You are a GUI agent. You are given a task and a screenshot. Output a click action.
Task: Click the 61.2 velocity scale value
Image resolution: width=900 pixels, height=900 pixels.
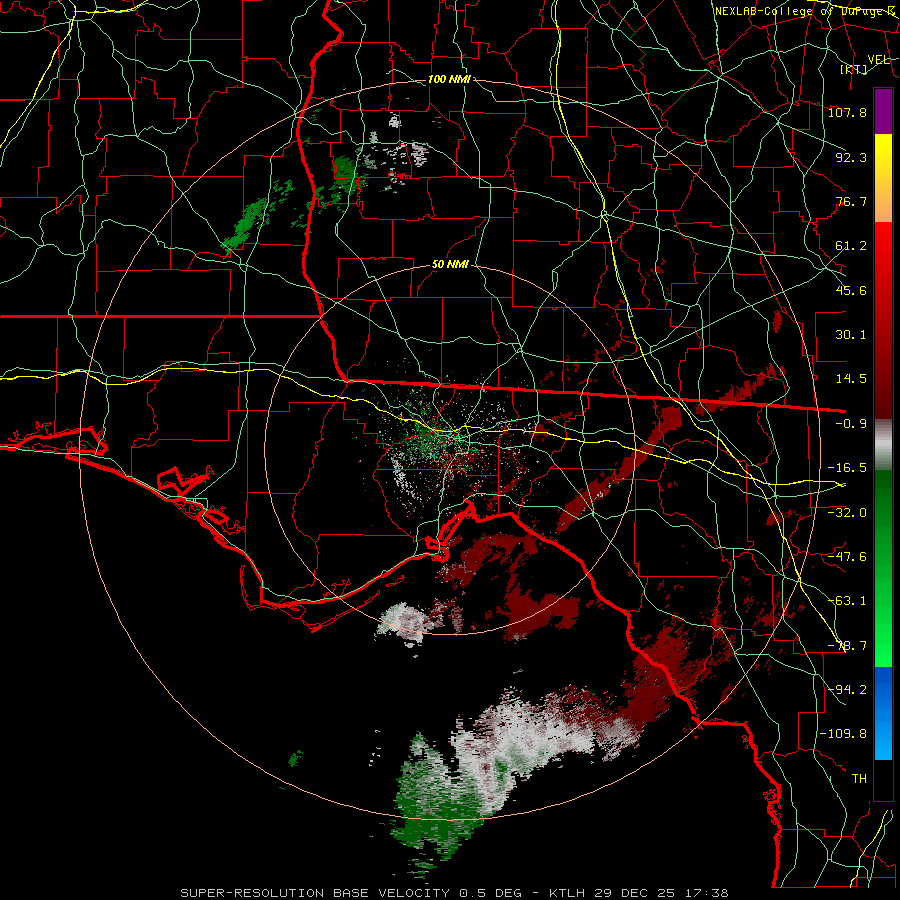pos(851,246)
